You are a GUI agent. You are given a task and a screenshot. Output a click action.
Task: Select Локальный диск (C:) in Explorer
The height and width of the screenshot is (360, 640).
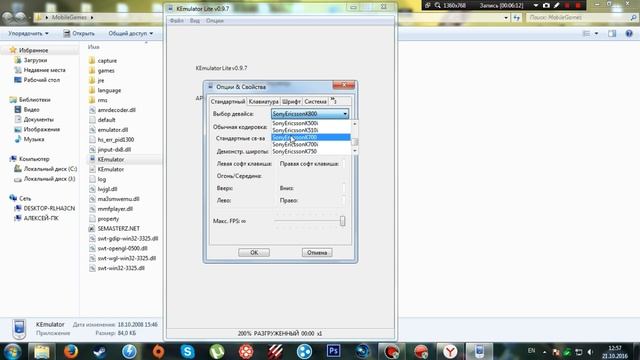pos(50,169)
